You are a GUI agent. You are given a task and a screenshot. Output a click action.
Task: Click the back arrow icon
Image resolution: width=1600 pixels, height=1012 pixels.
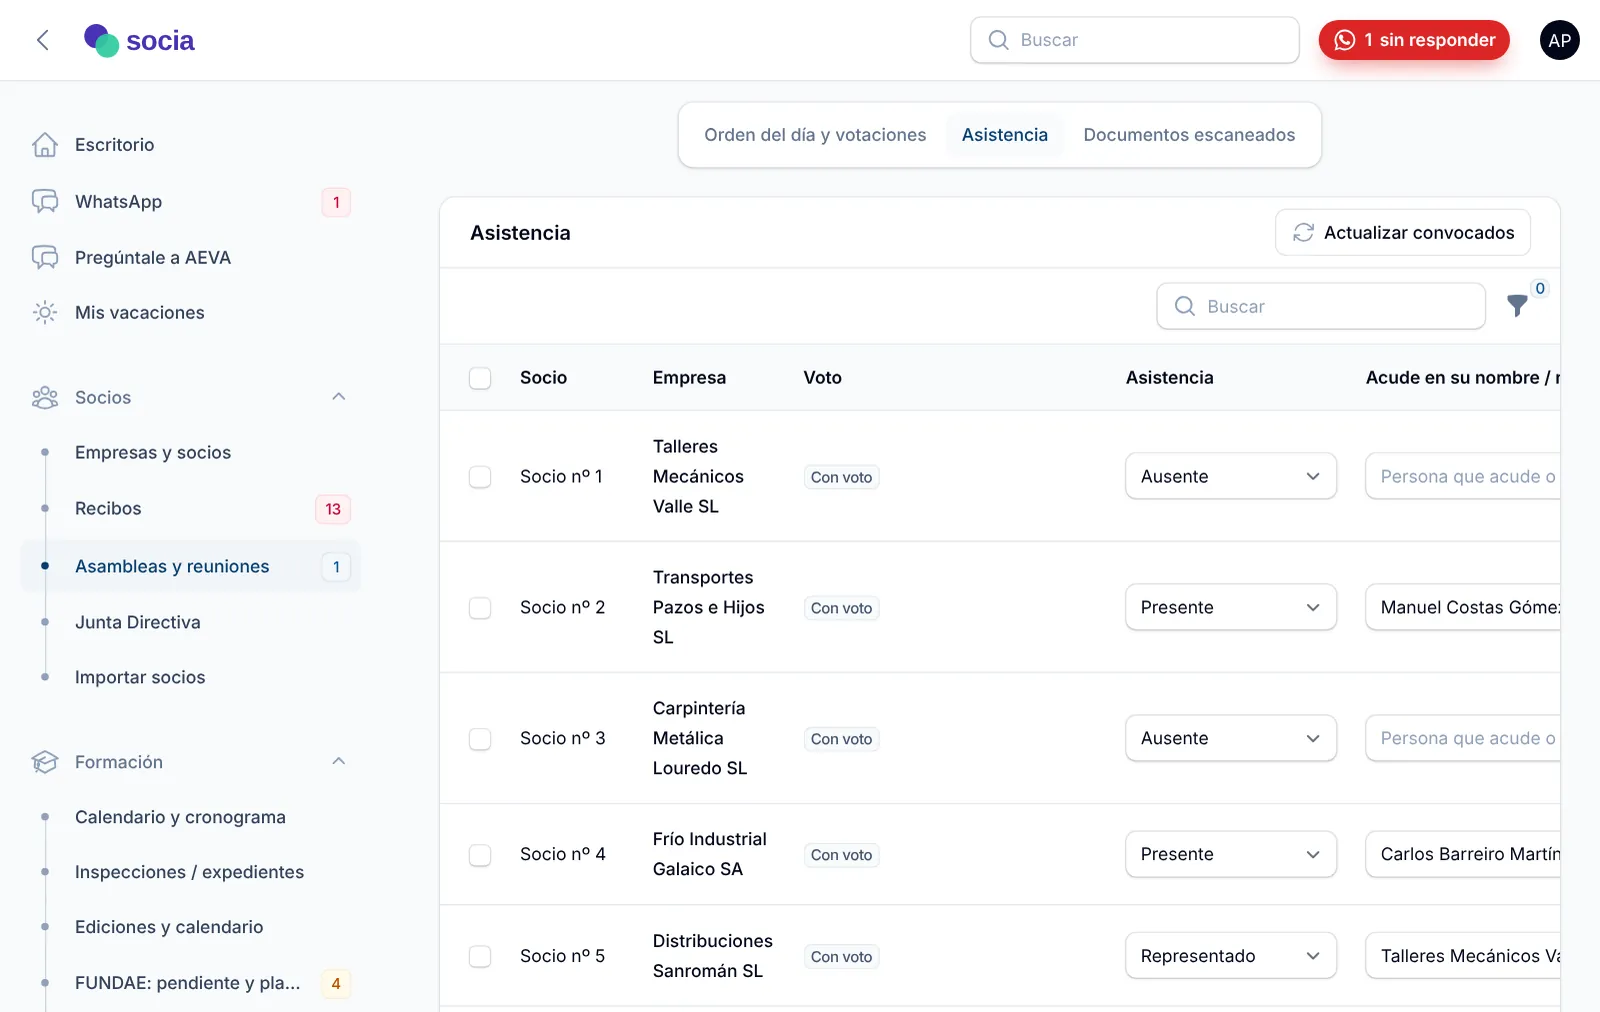coord(42,40)
